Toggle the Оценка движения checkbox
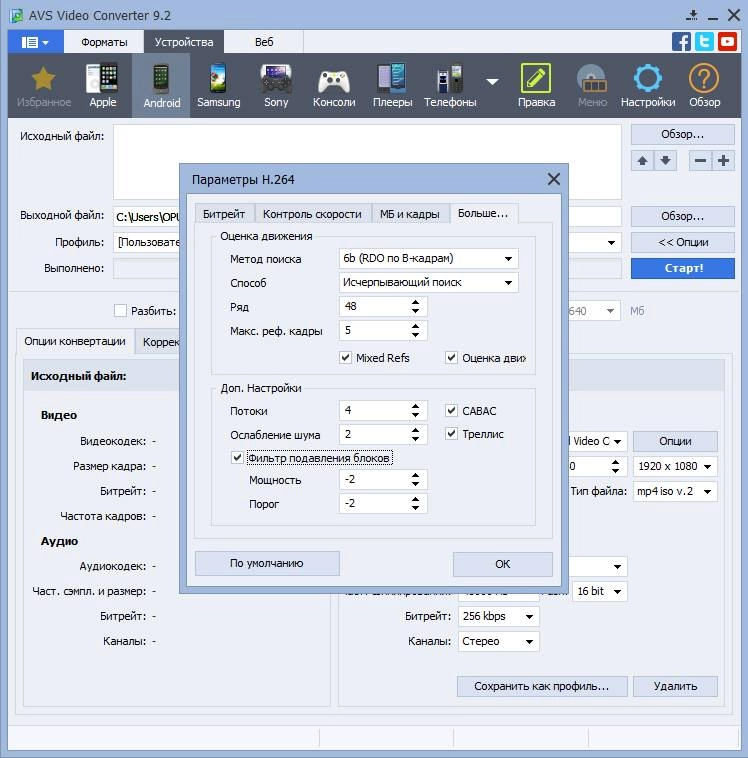 451,358
